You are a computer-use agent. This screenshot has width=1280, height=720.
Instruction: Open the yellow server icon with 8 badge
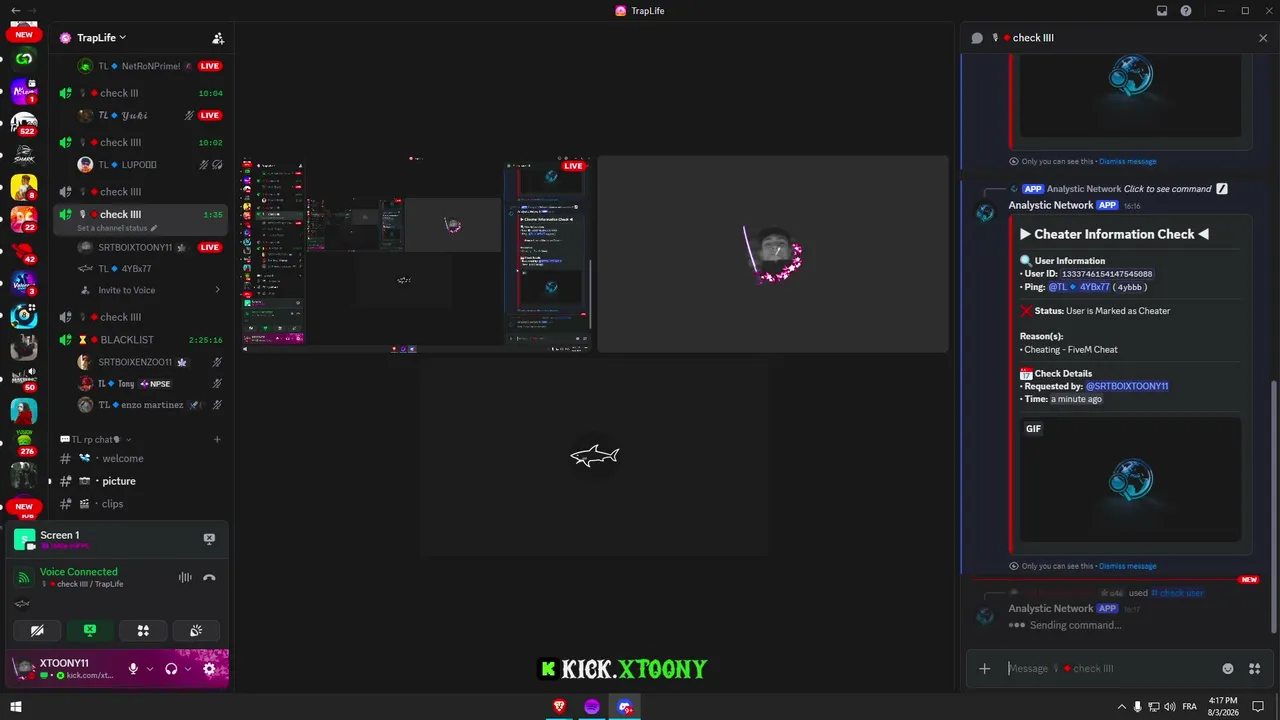(x=24, y=187)
